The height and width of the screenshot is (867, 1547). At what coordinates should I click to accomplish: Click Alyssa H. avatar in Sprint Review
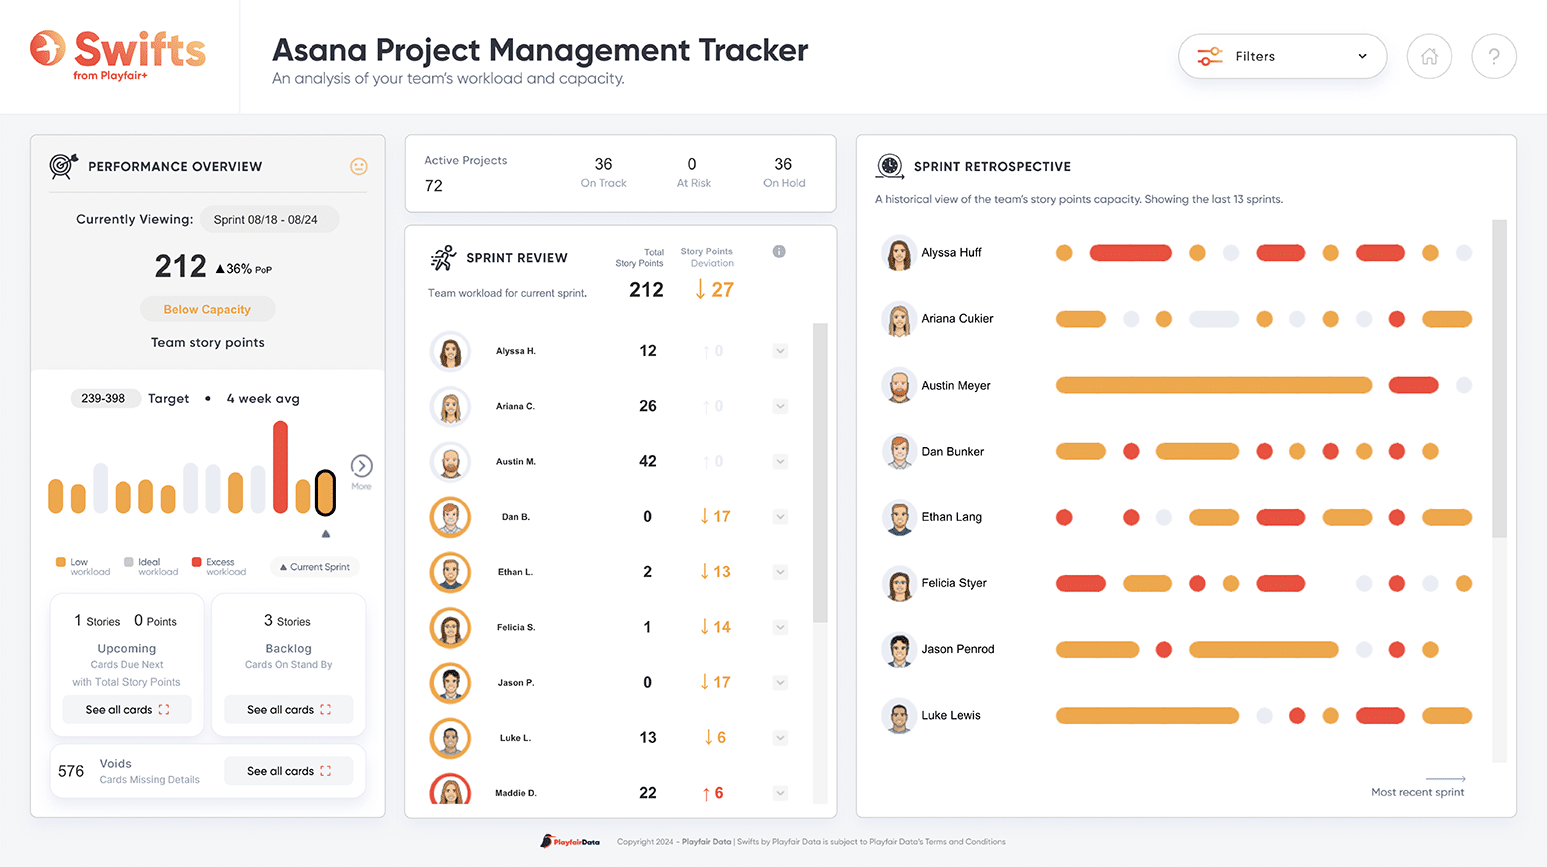(450, 351)
